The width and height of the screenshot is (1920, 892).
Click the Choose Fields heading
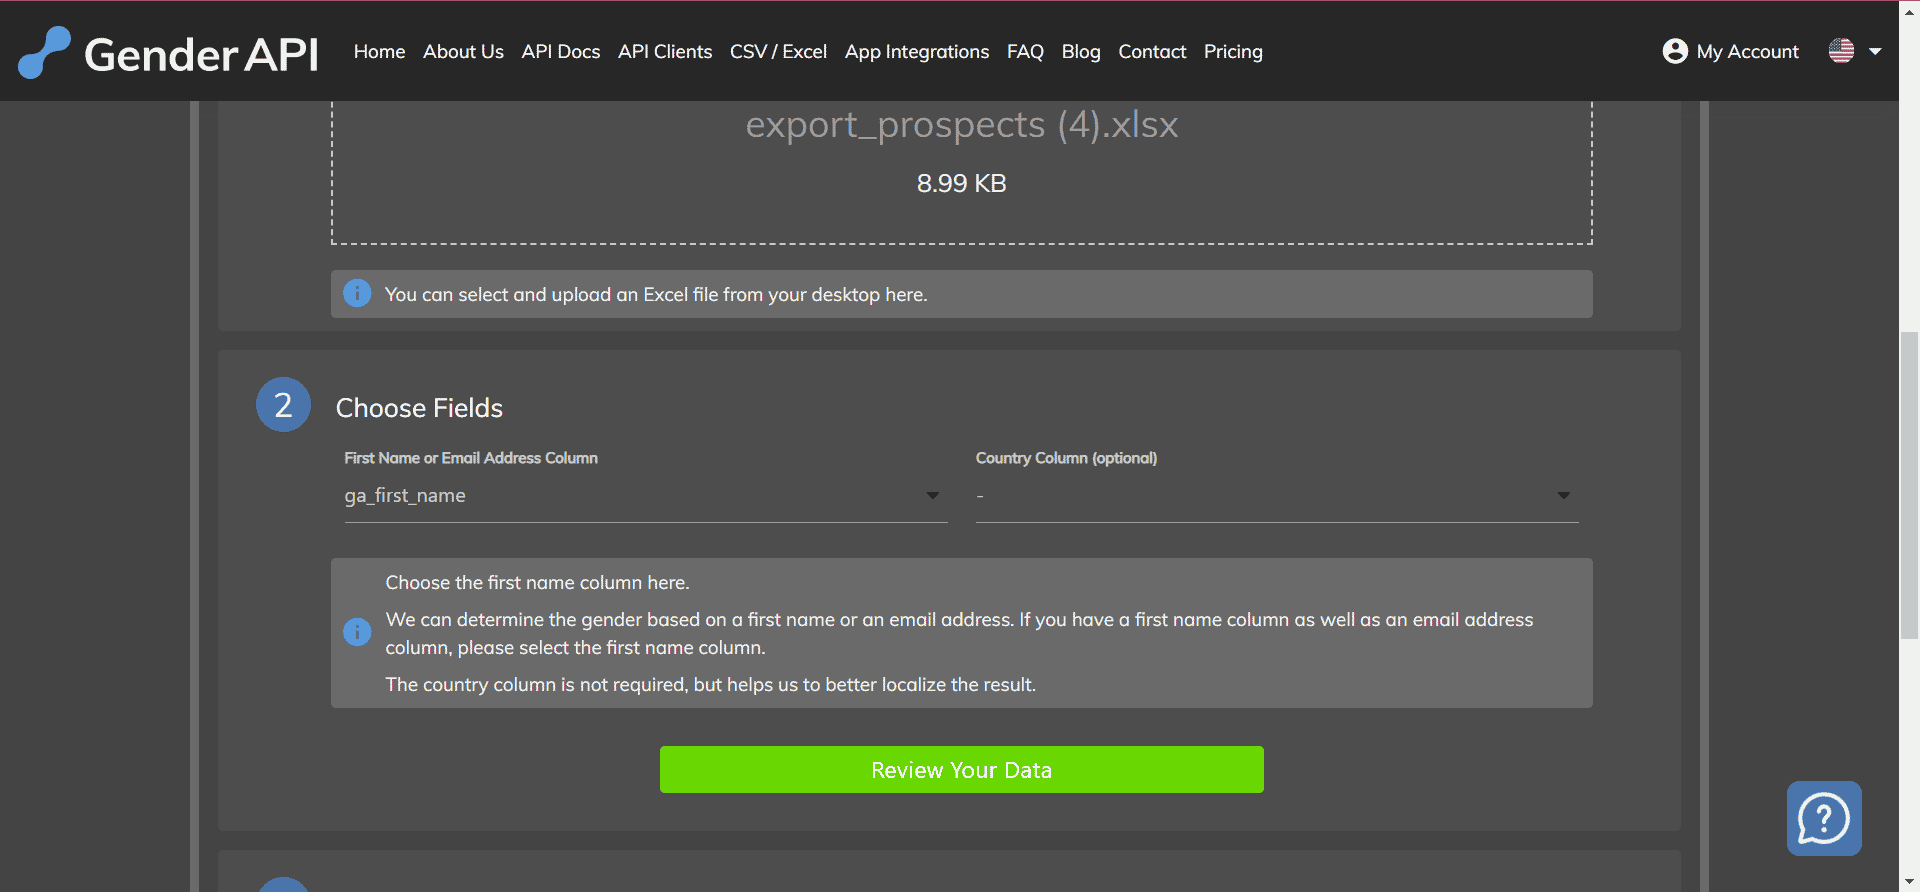point(419,407)
